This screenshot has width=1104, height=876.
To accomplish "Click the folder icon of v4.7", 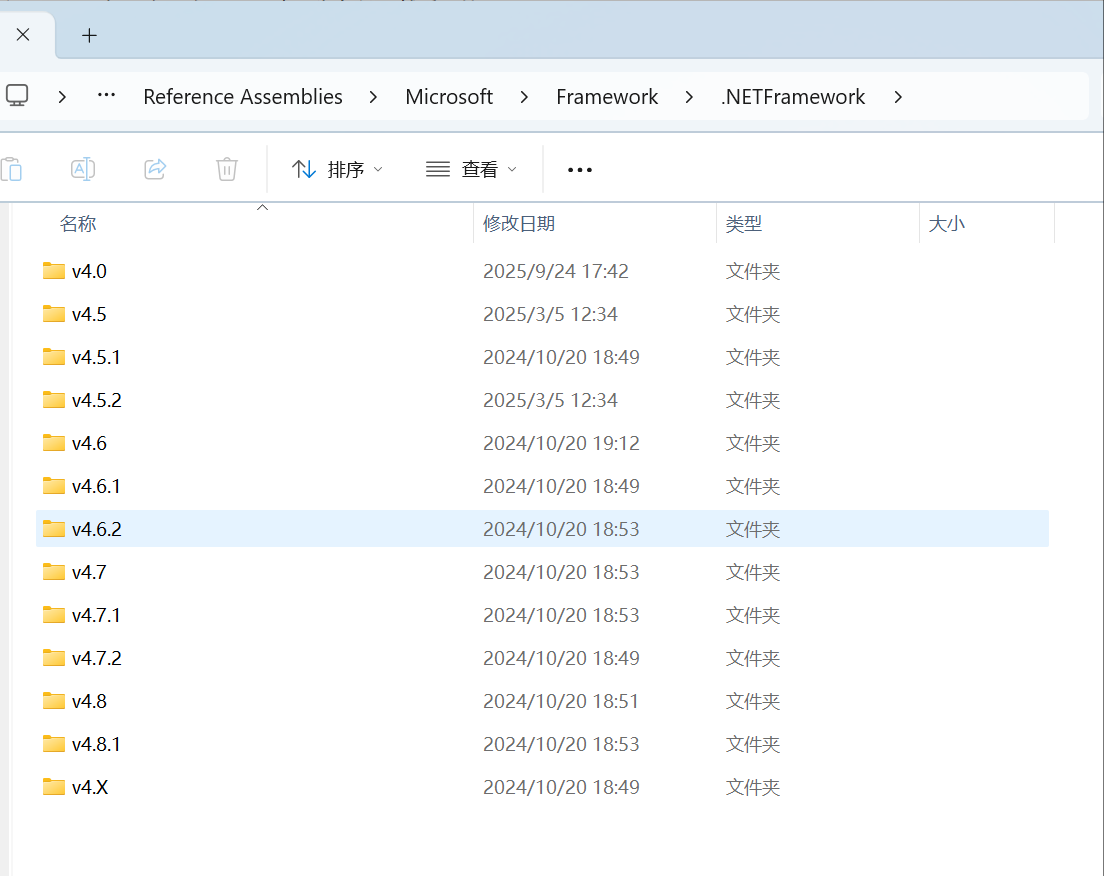I will [54, 571].
